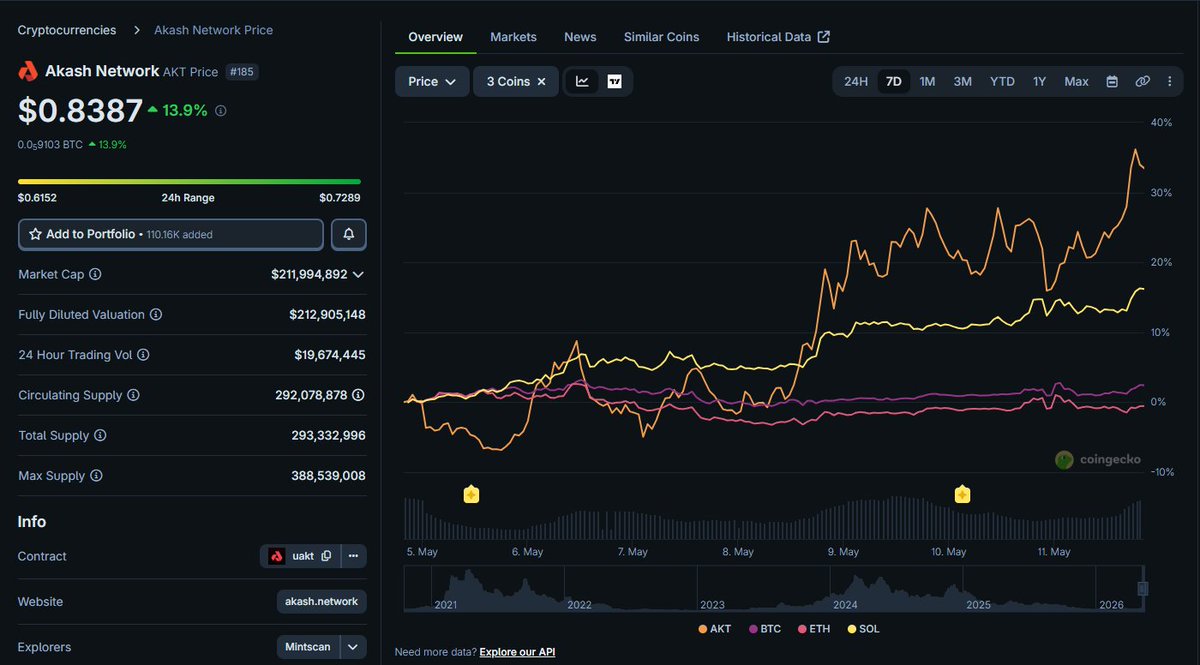The width and height of the screenshot is (1200, 665).
Task: Copy chart link icon
Action: pos(1142,81)
